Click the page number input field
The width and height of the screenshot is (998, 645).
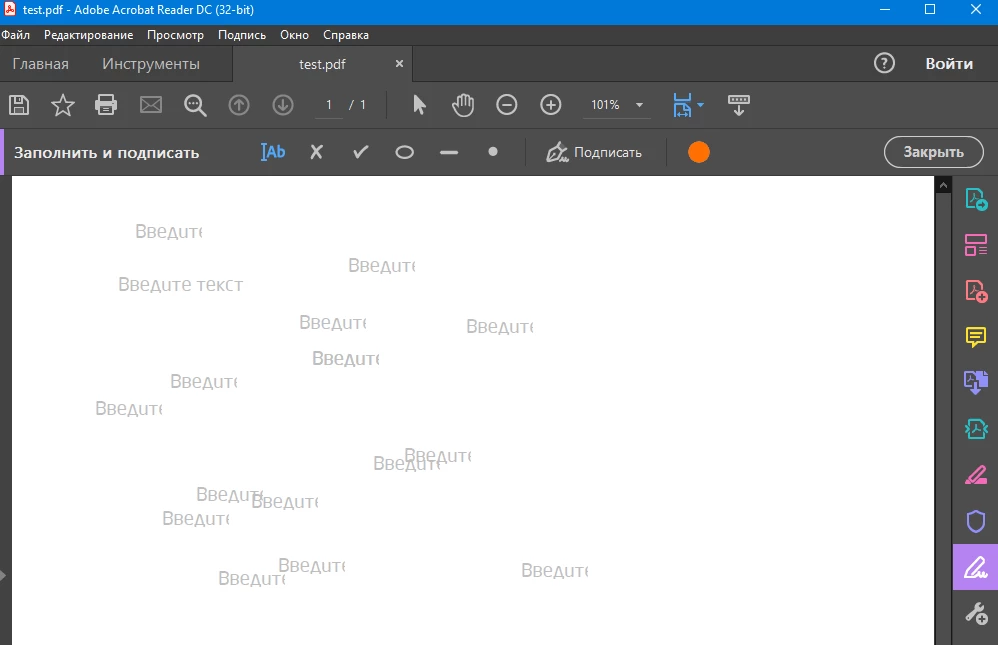coord(329,105)
